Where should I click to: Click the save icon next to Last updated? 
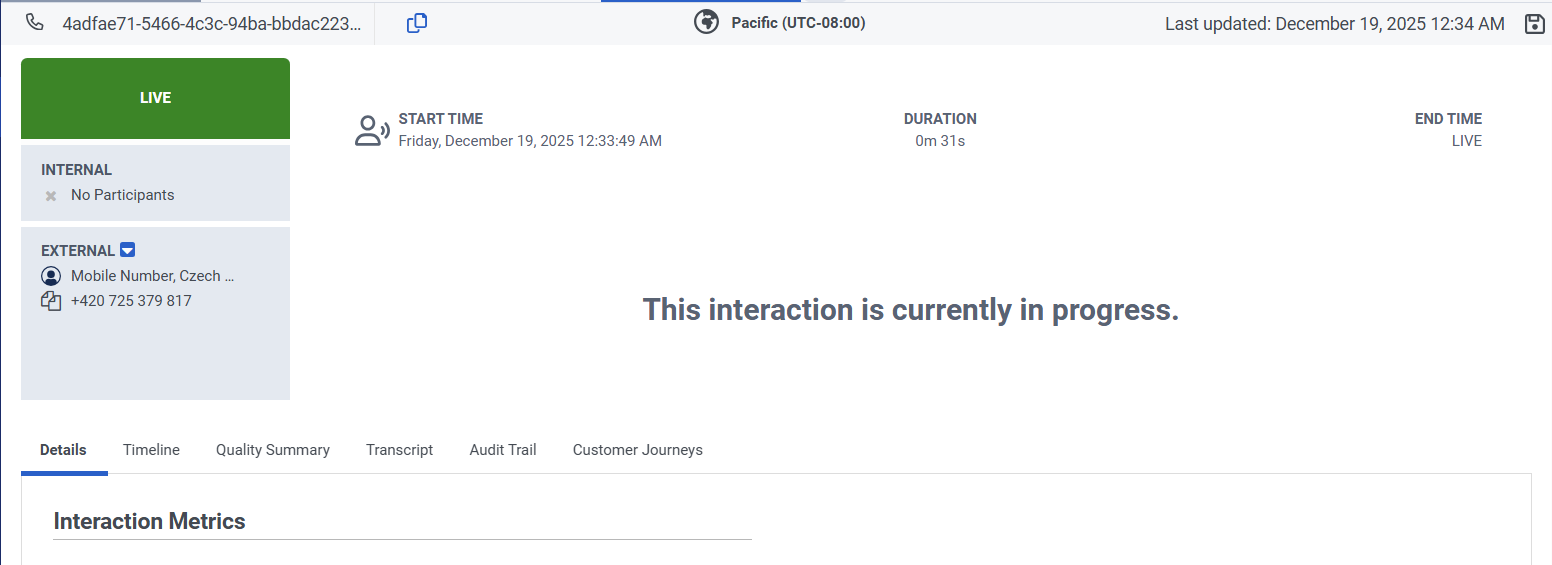click(x=1534, y=24)
